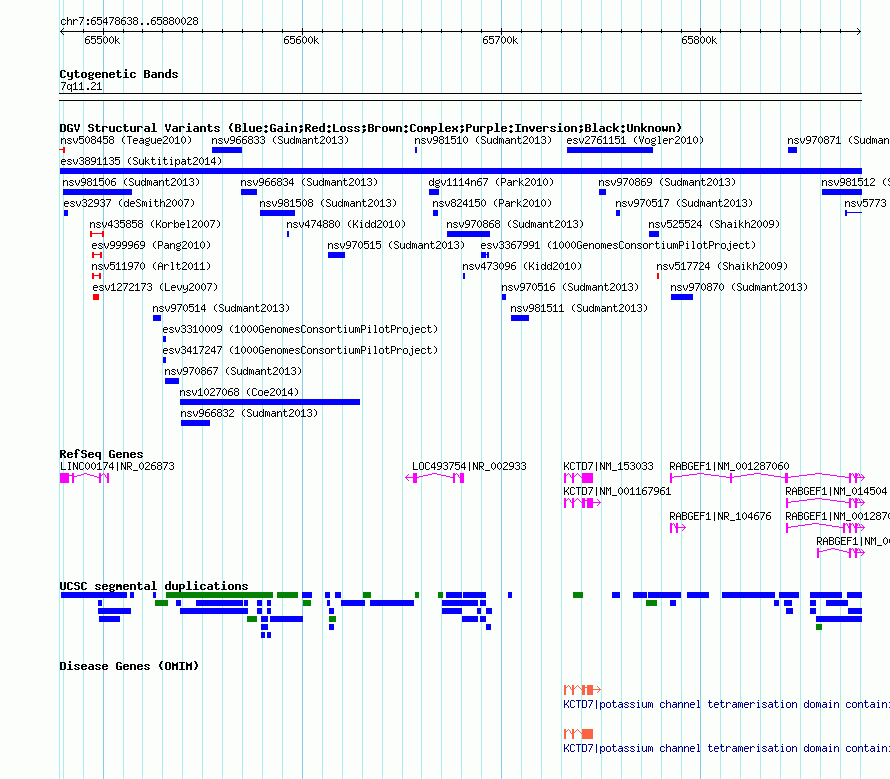
Task: Click dgv1114n67 (Park2010) label
Action: coord(491,182)
